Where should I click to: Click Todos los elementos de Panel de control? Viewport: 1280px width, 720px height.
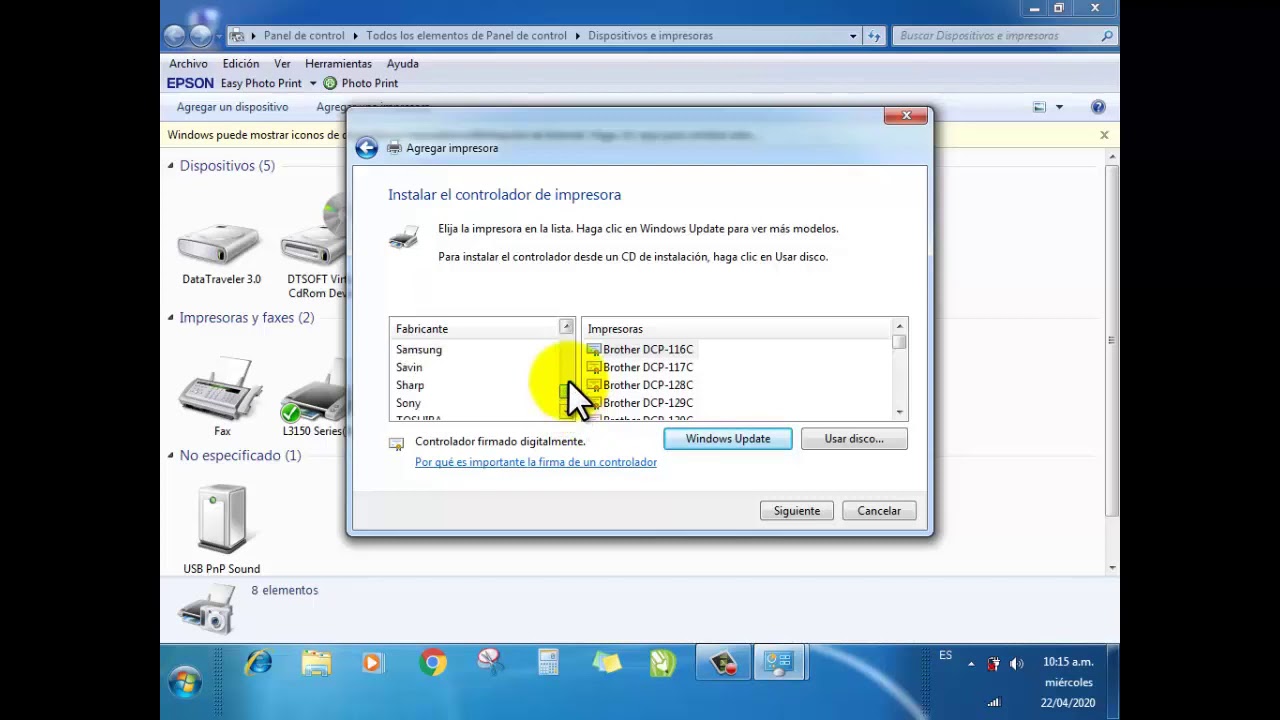(466, 36)
